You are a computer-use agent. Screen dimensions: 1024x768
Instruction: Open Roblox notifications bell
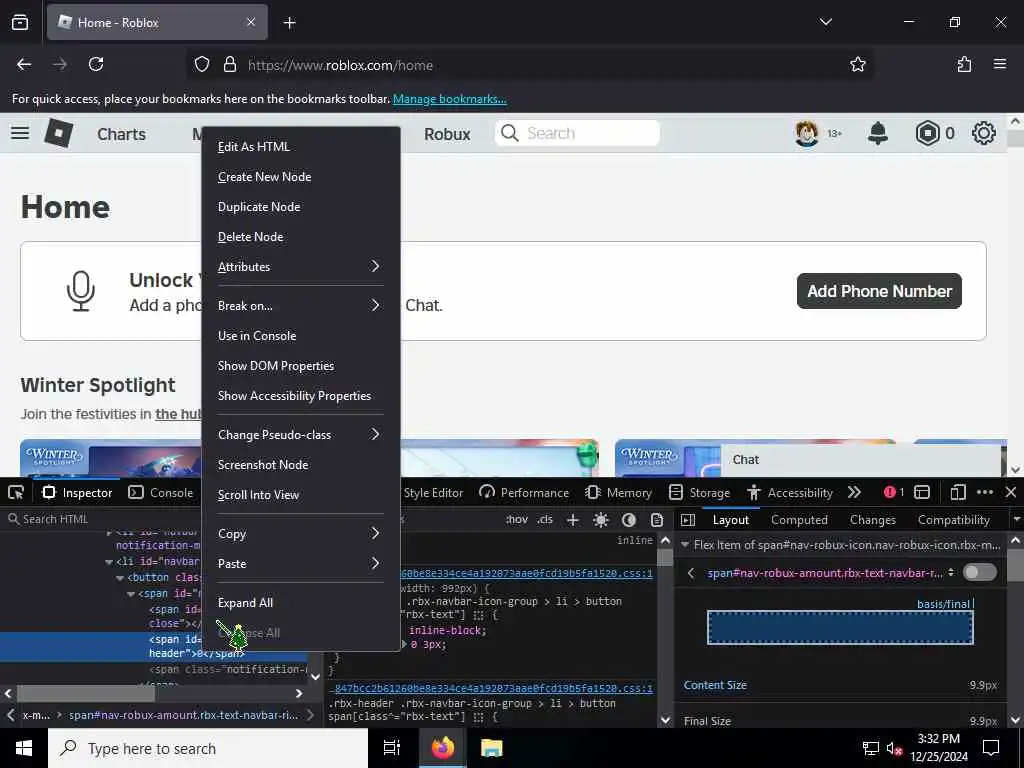(878, 133)
